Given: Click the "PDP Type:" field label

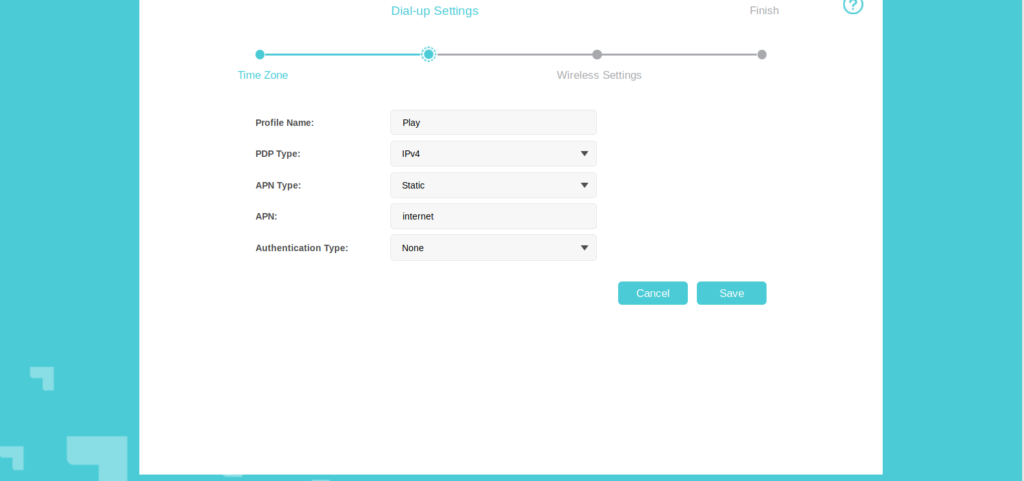Looking at the screenshot, I should tap(278, 154).
